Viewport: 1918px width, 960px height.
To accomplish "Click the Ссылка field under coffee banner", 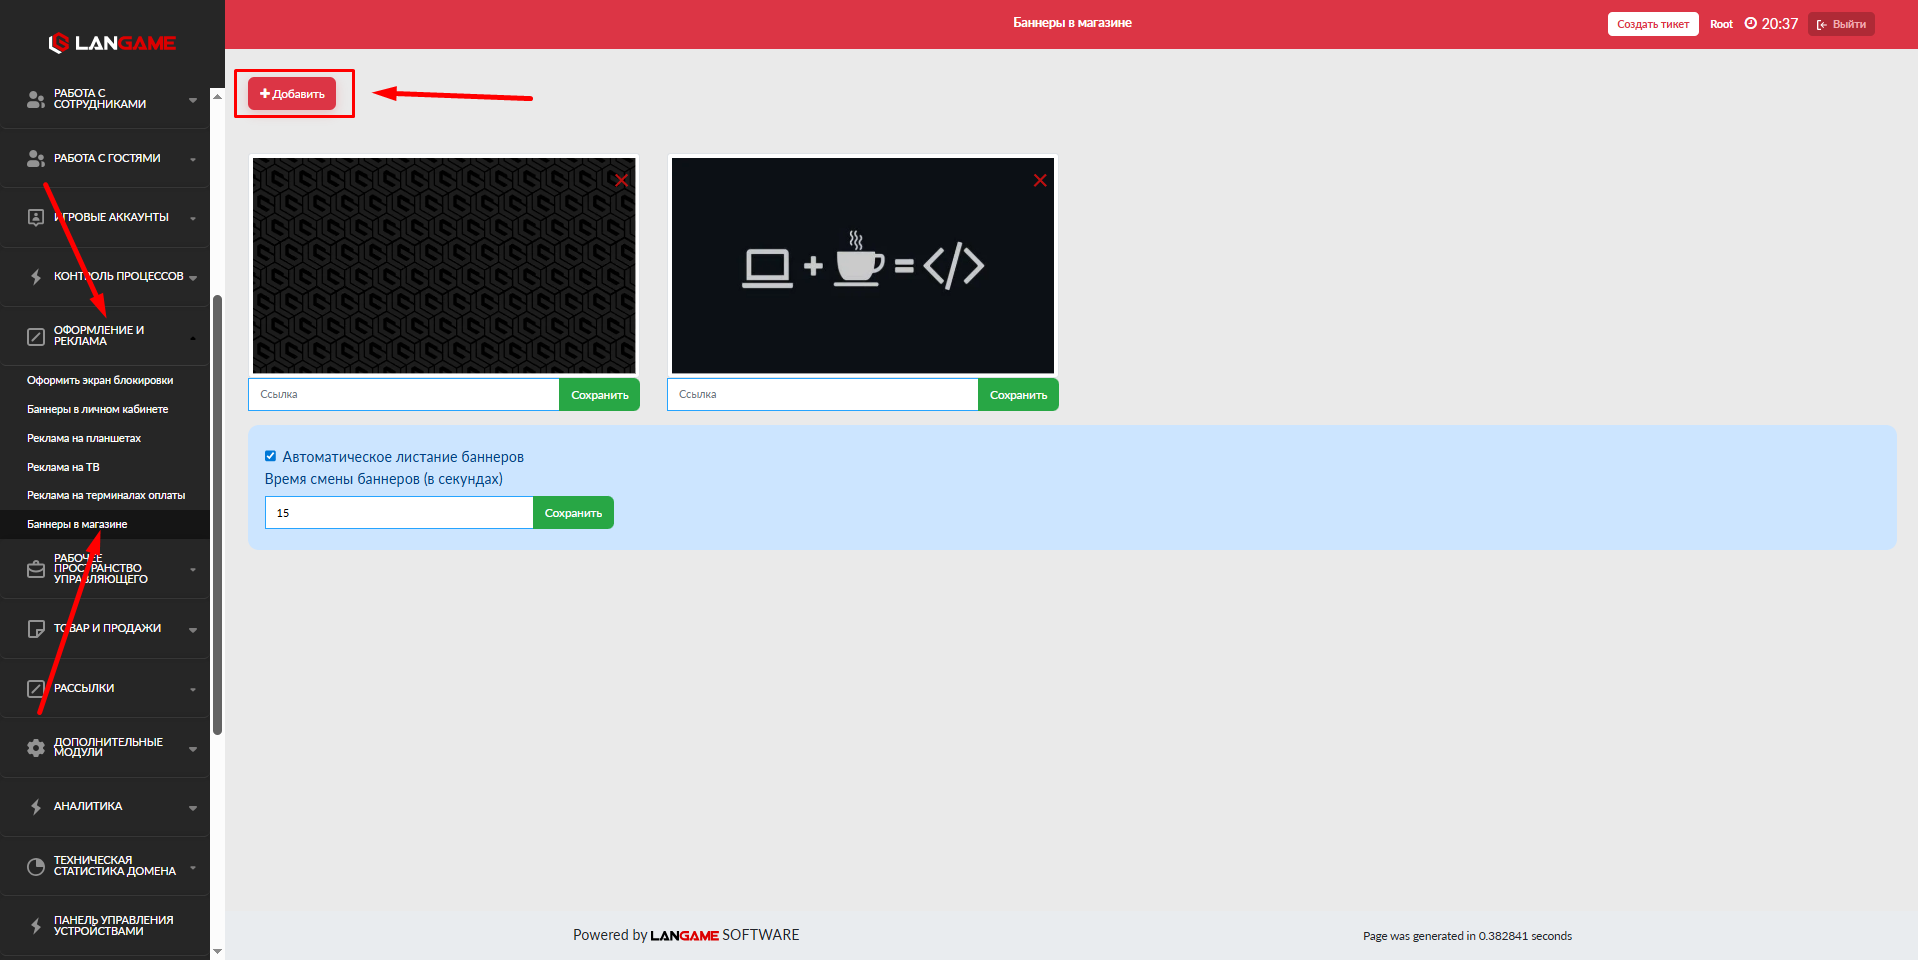I will pyautogui.click(x=822, y=395).
